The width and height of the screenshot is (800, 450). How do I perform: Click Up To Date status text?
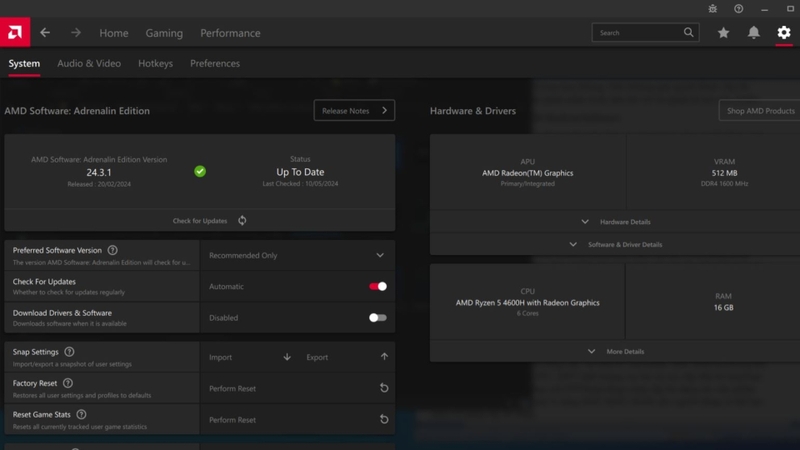(300, 172)
